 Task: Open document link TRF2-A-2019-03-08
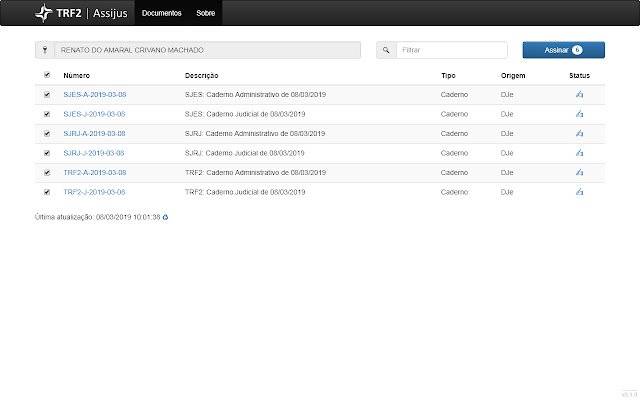pos(95,173)
